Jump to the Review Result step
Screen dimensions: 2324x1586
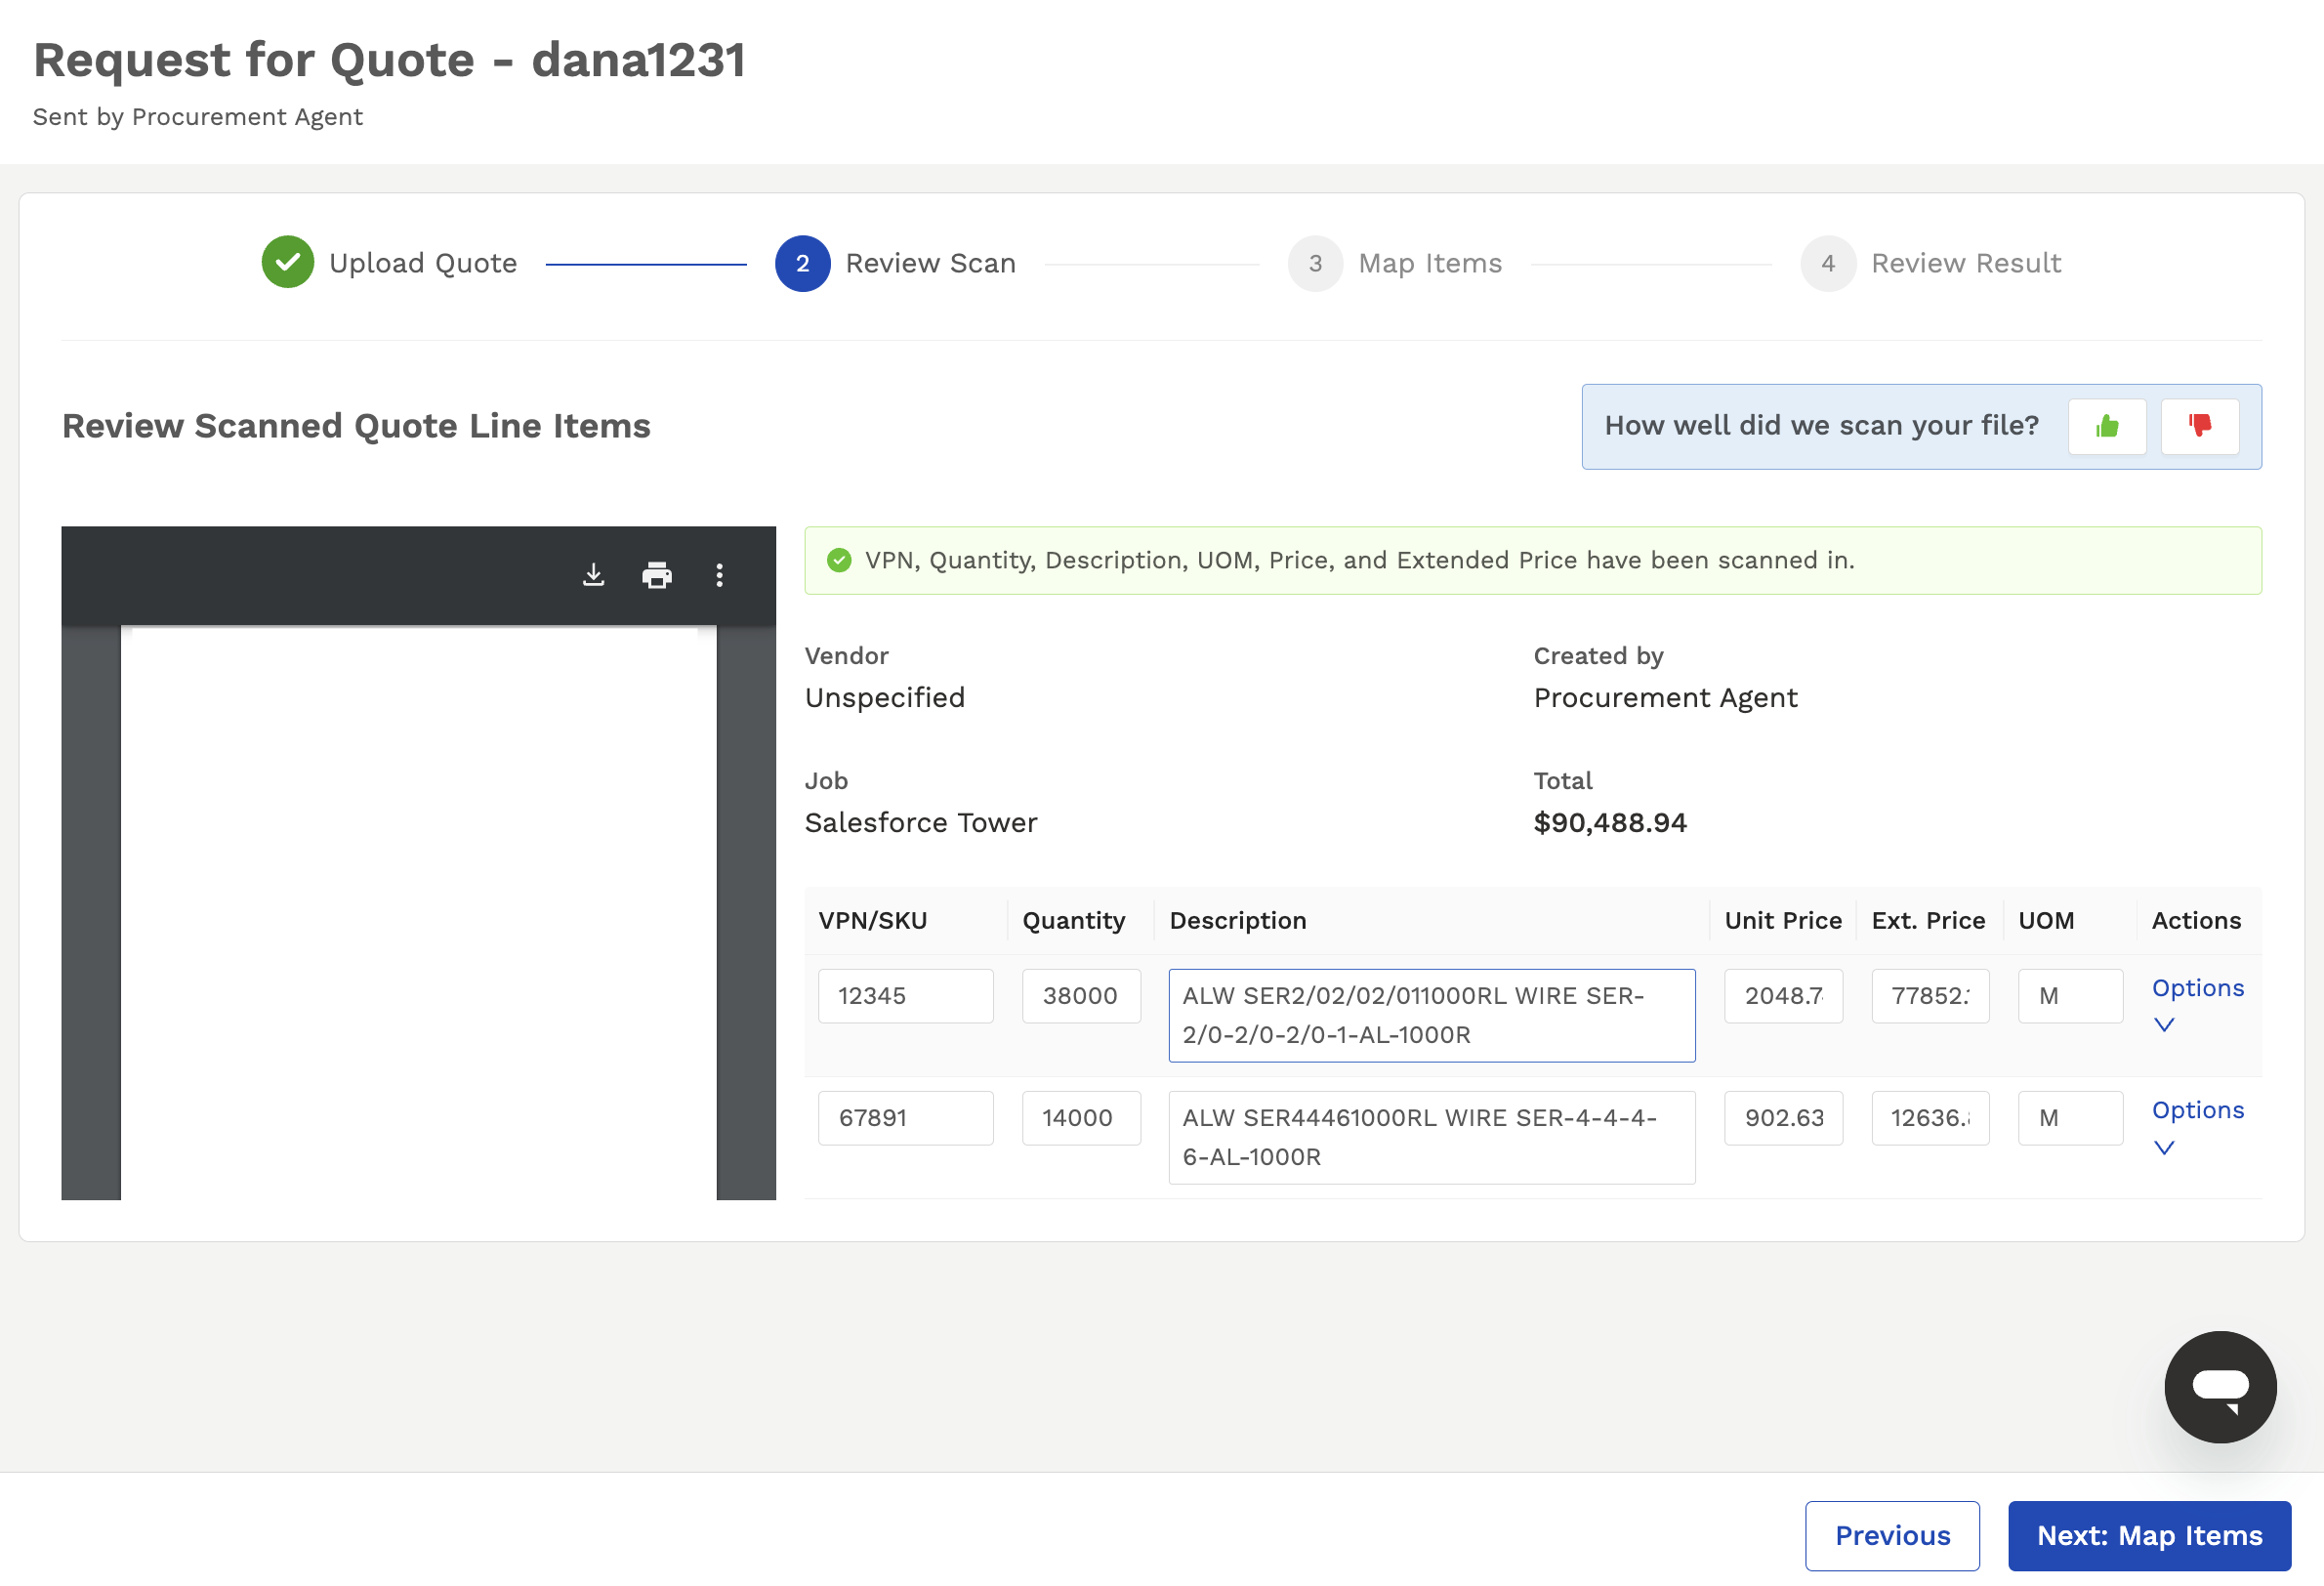(x=1930, y=263)
